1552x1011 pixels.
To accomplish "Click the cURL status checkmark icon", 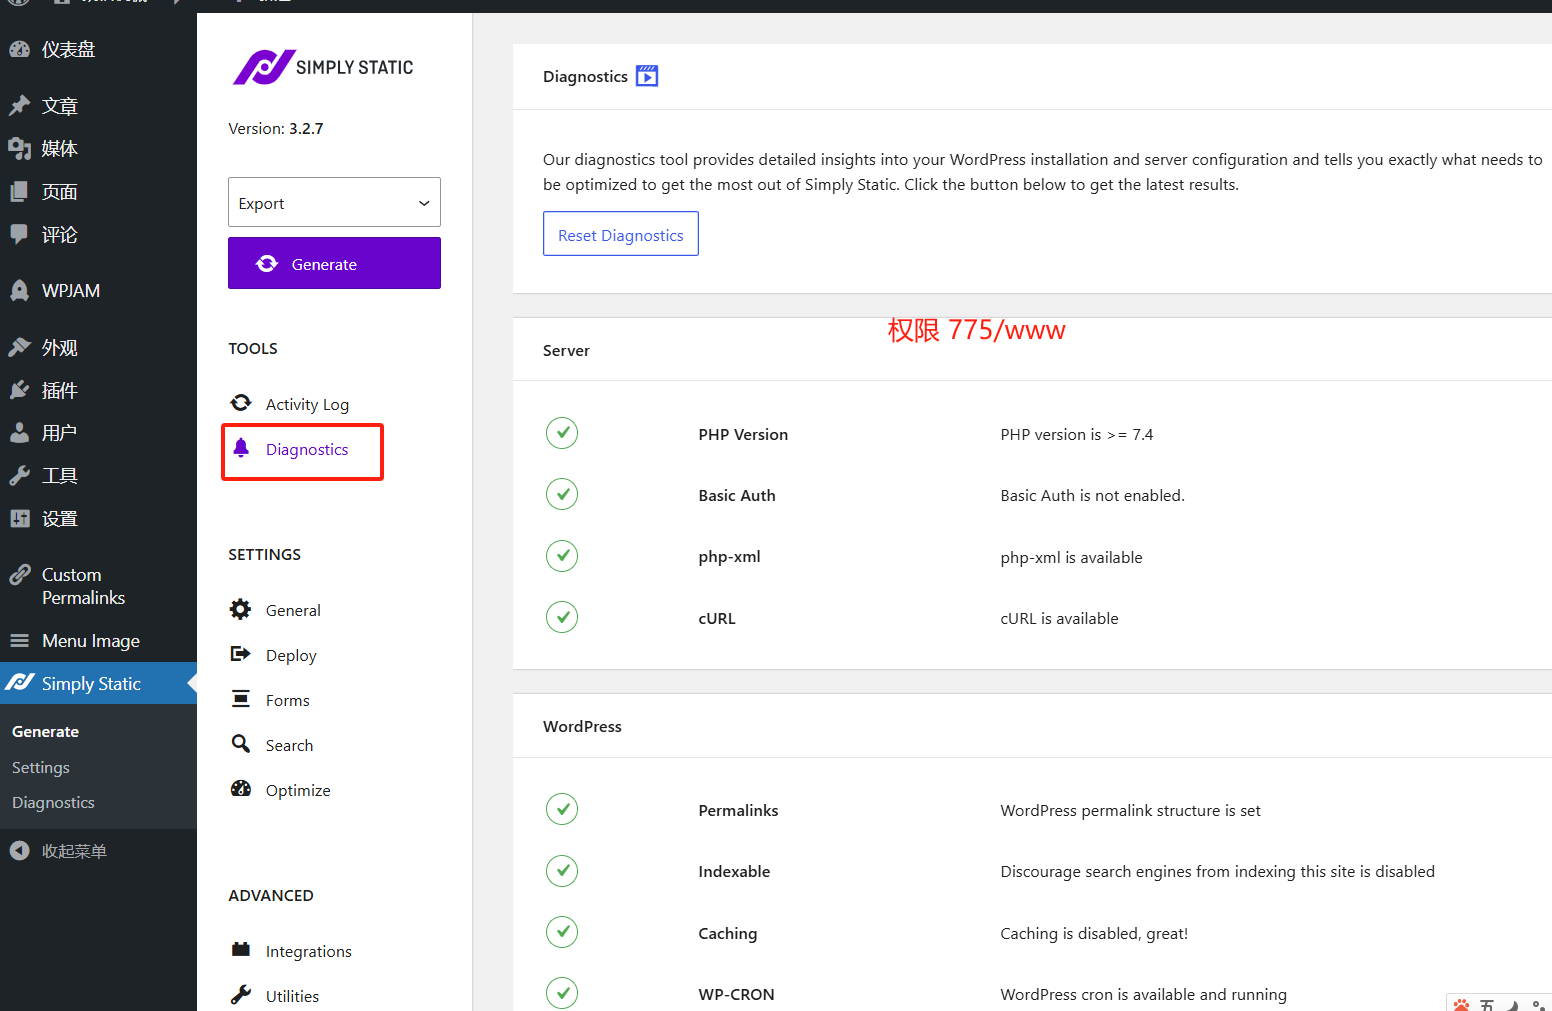I will point(562,617).
